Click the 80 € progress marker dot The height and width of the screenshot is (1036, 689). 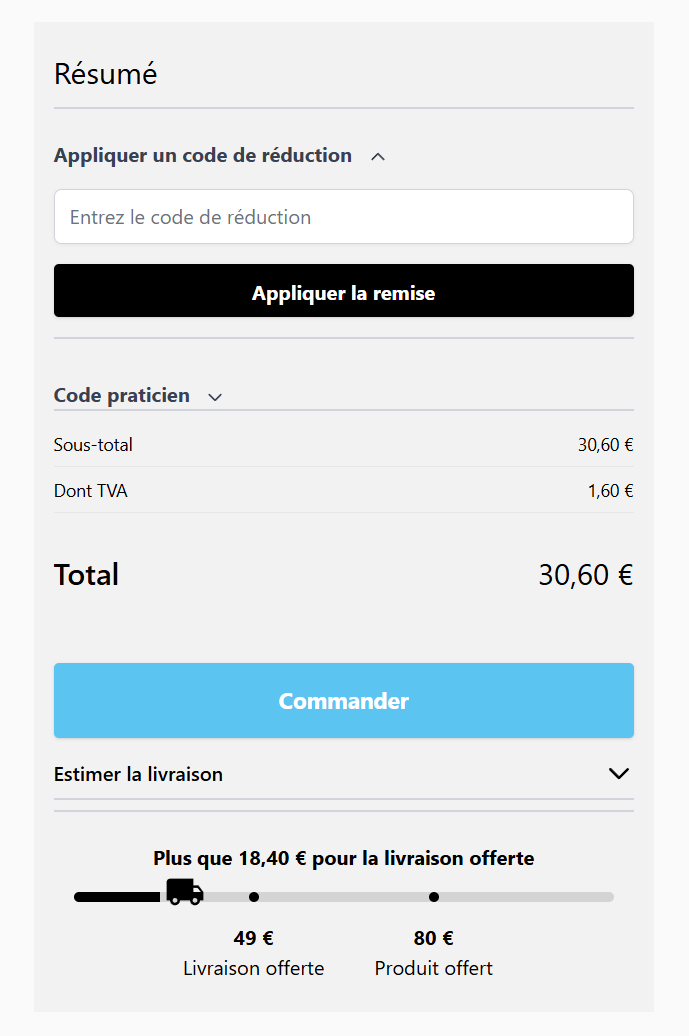pyautogui.click(x=433, y=897)
